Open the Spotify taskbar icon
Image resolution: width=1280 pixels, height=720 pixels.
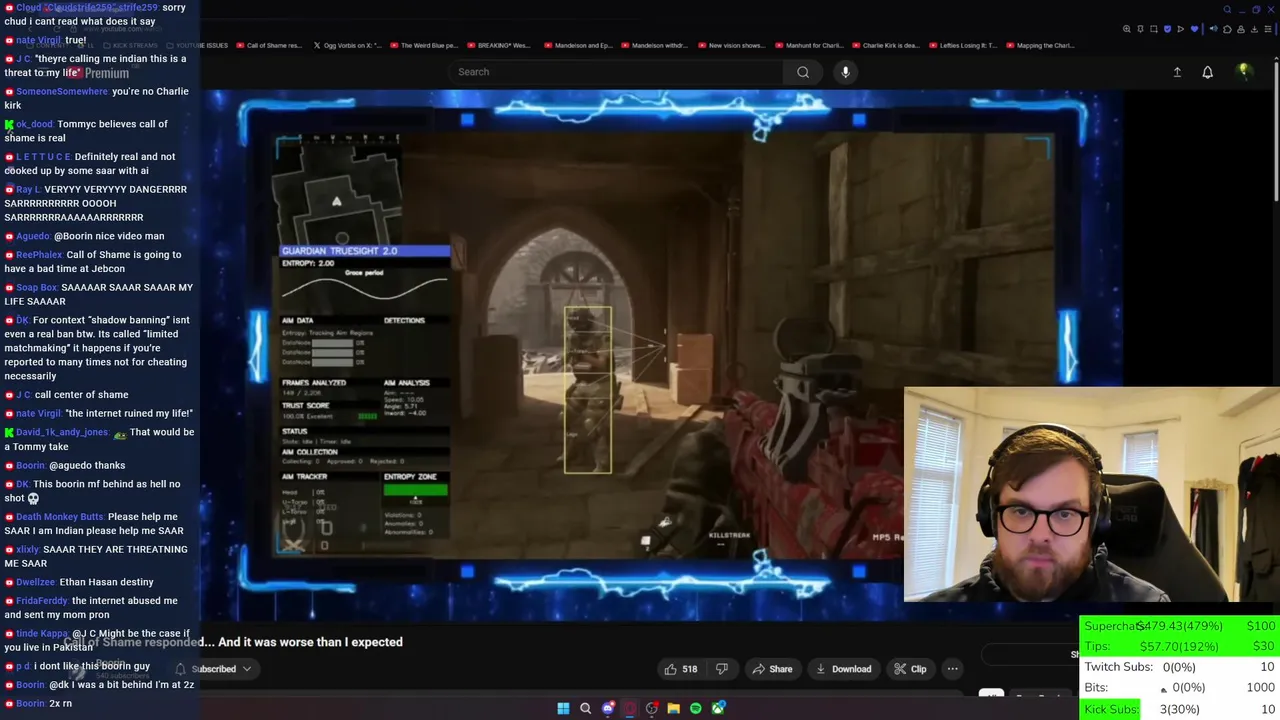[x=696, y=708]
